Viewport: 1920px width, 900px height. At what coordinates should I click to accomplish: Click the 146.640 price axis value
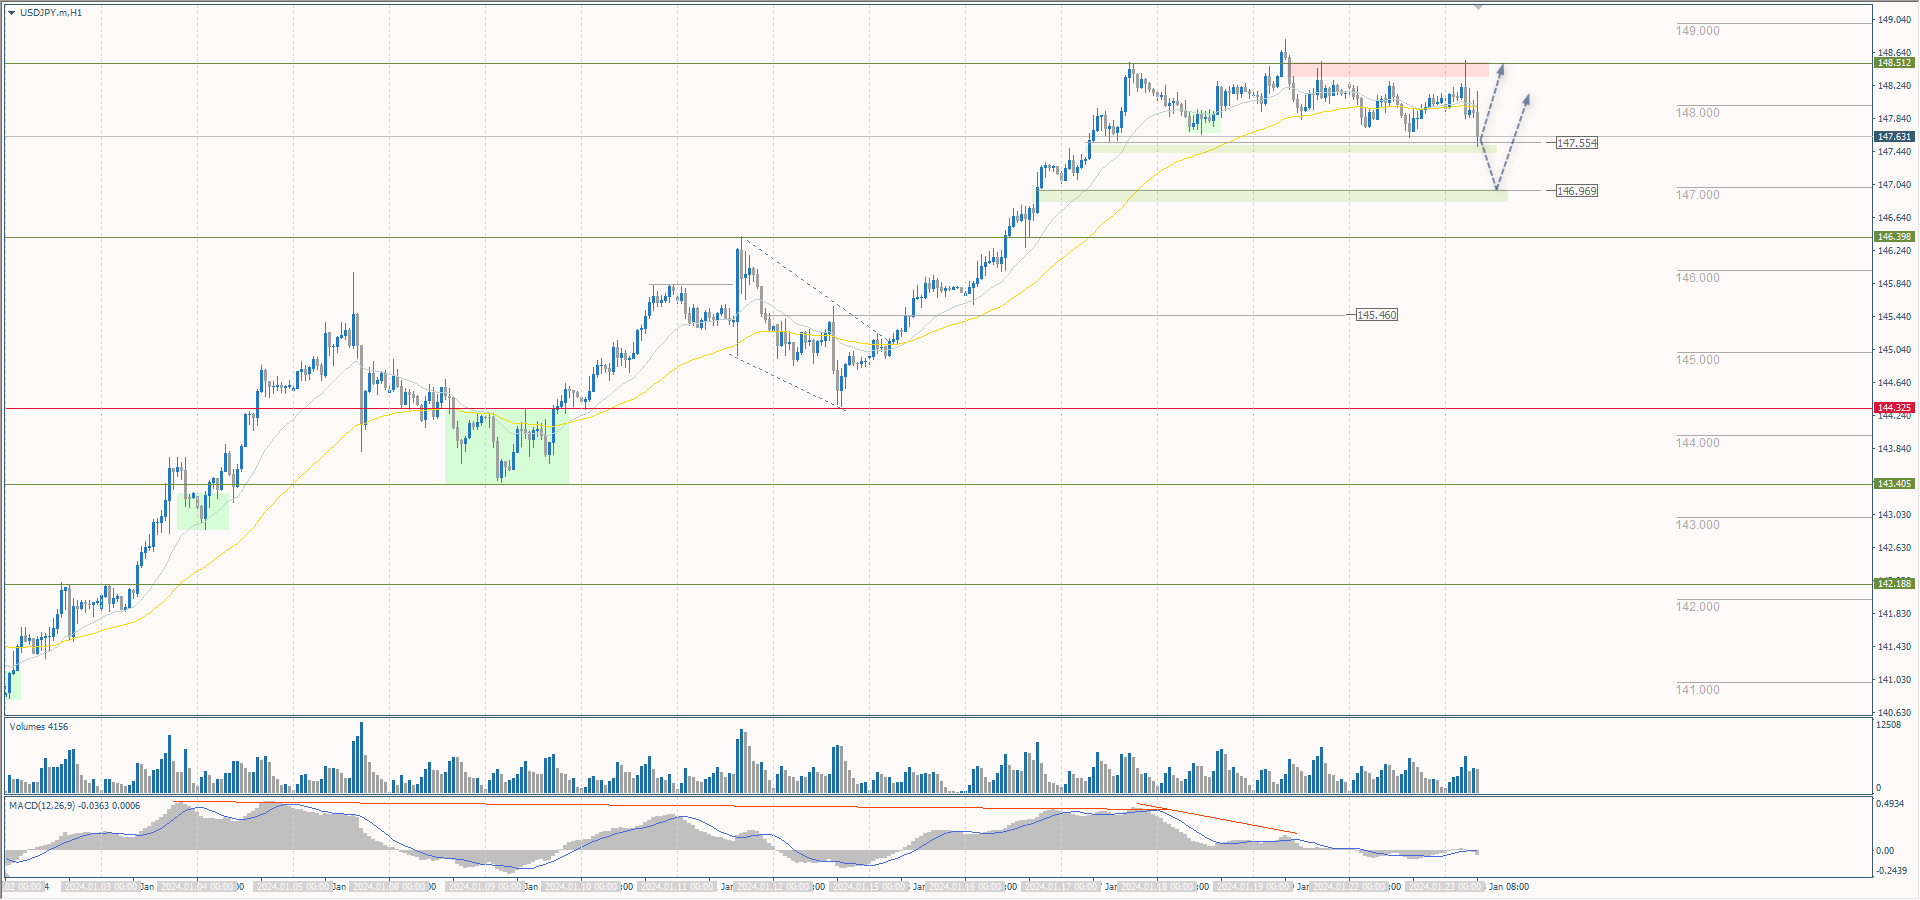pyautogui.click(x=1894, y=218)
